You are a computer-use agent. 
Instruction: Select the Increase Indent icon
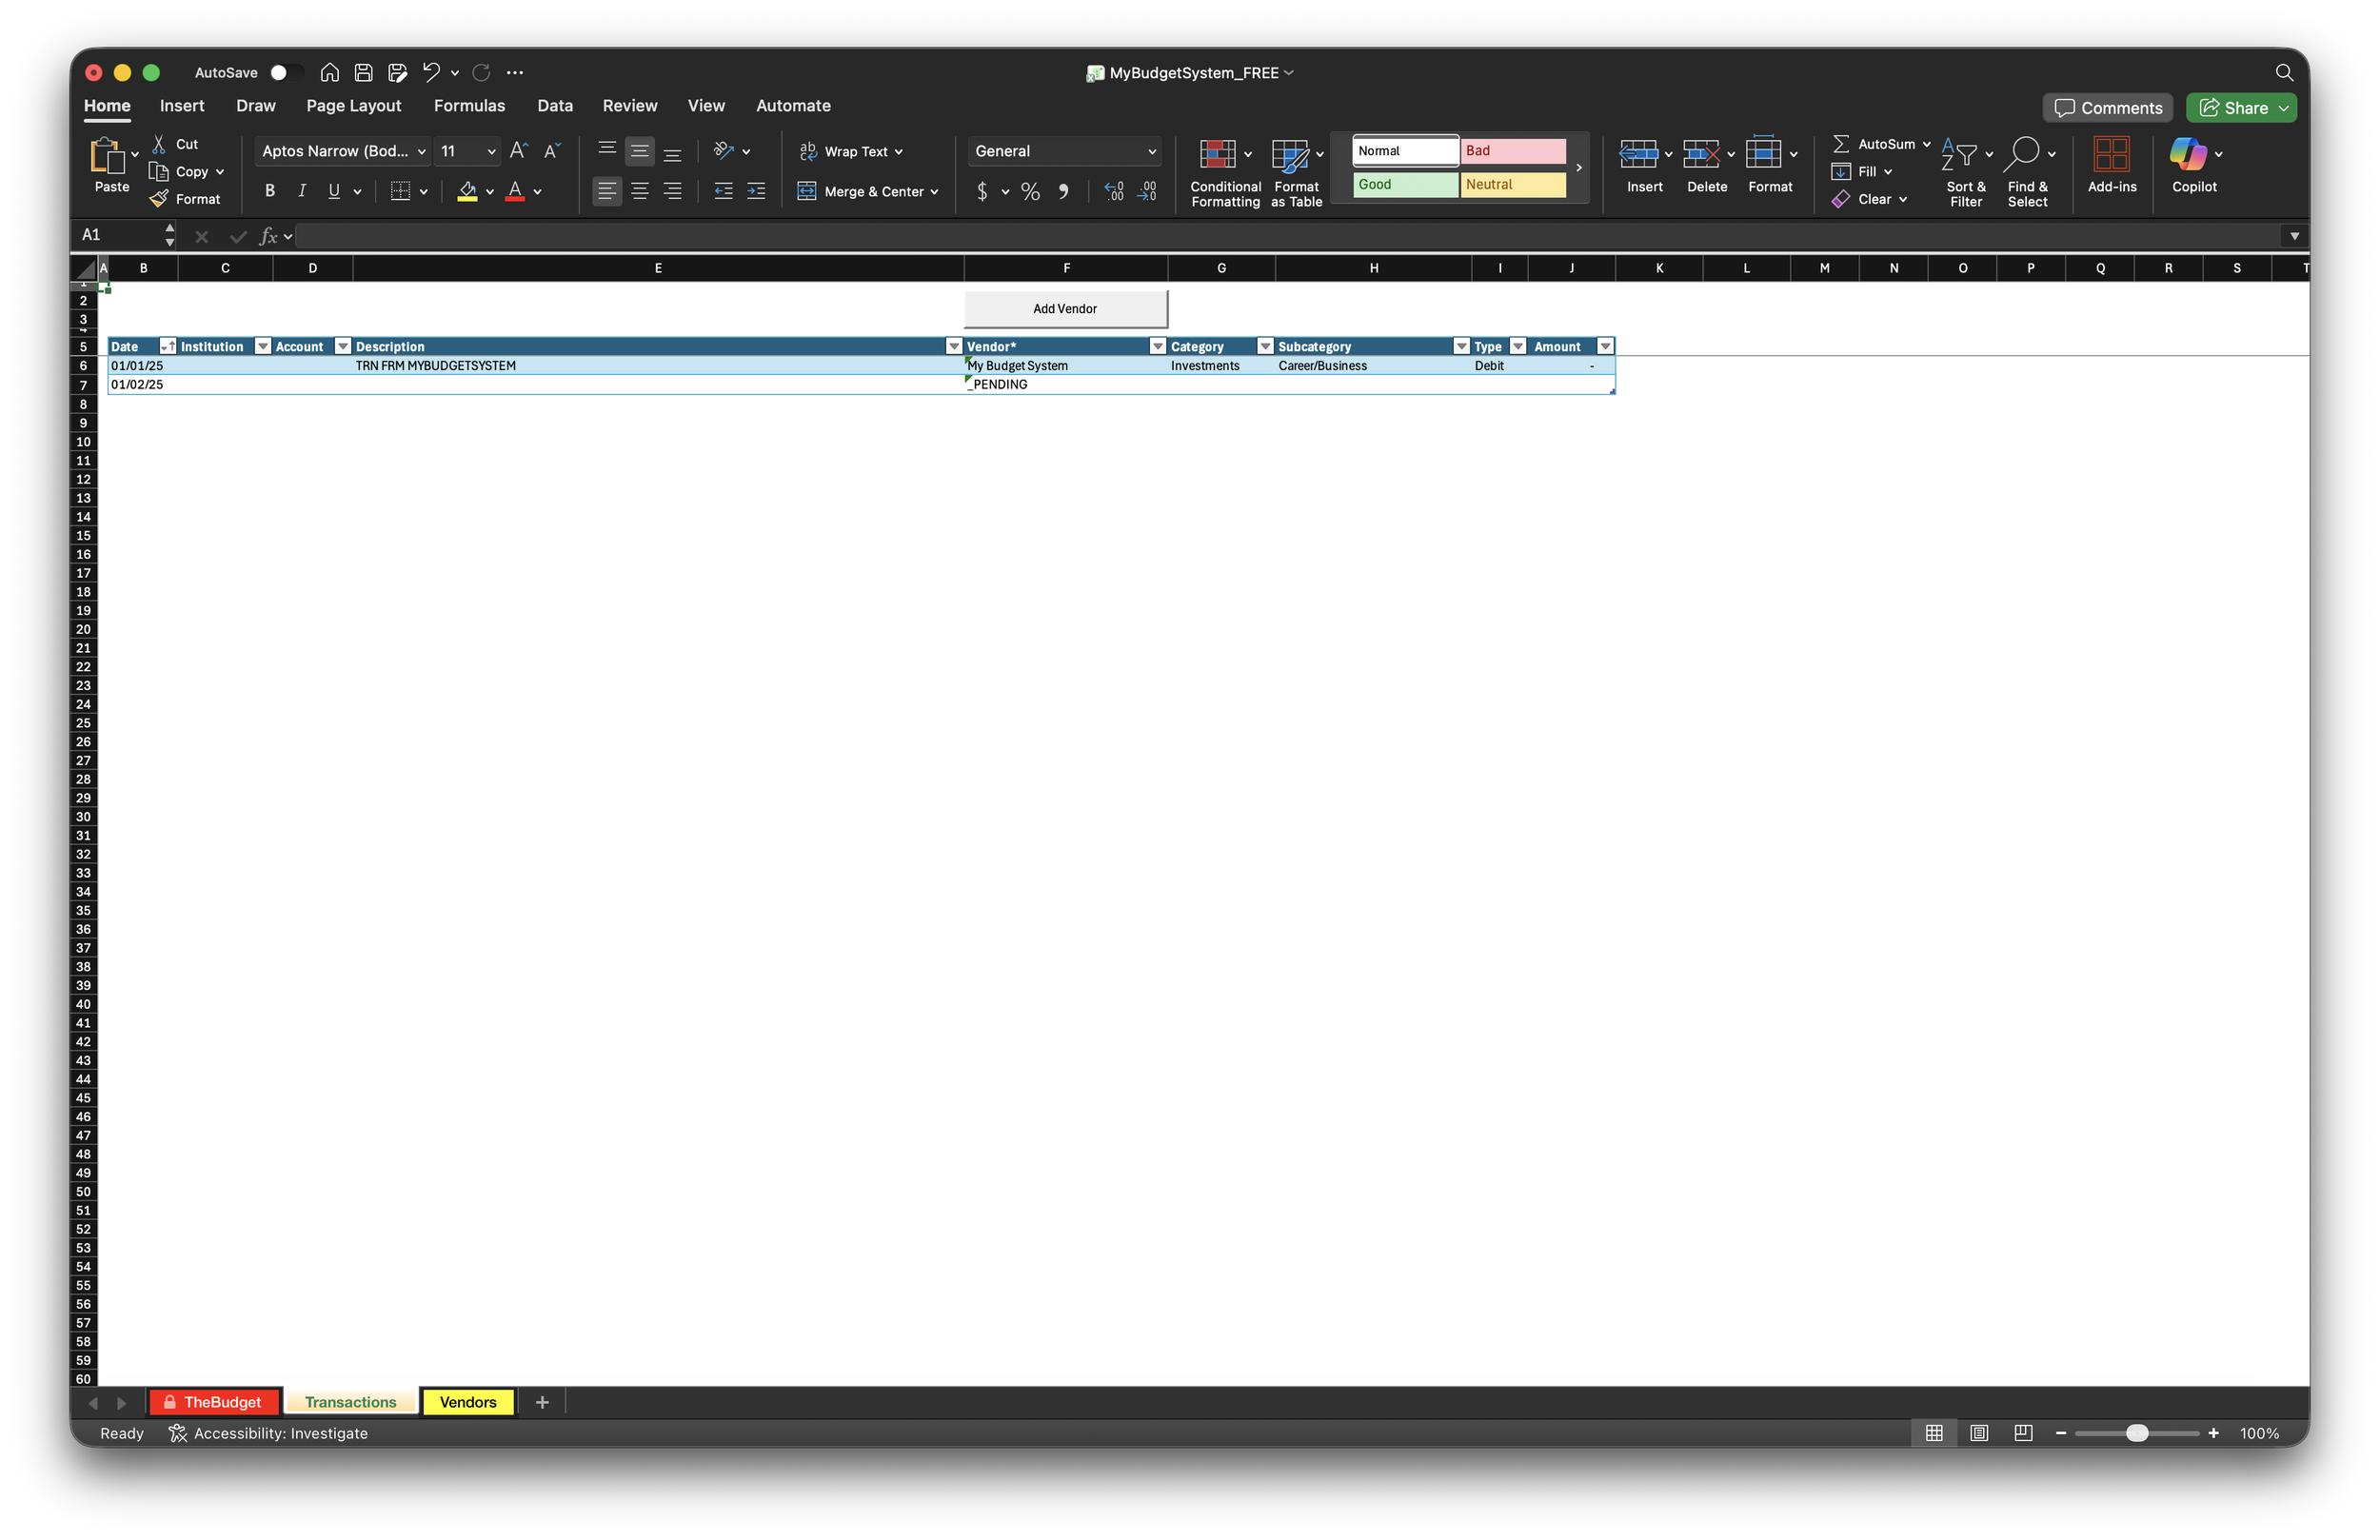[x=755, y=190]
